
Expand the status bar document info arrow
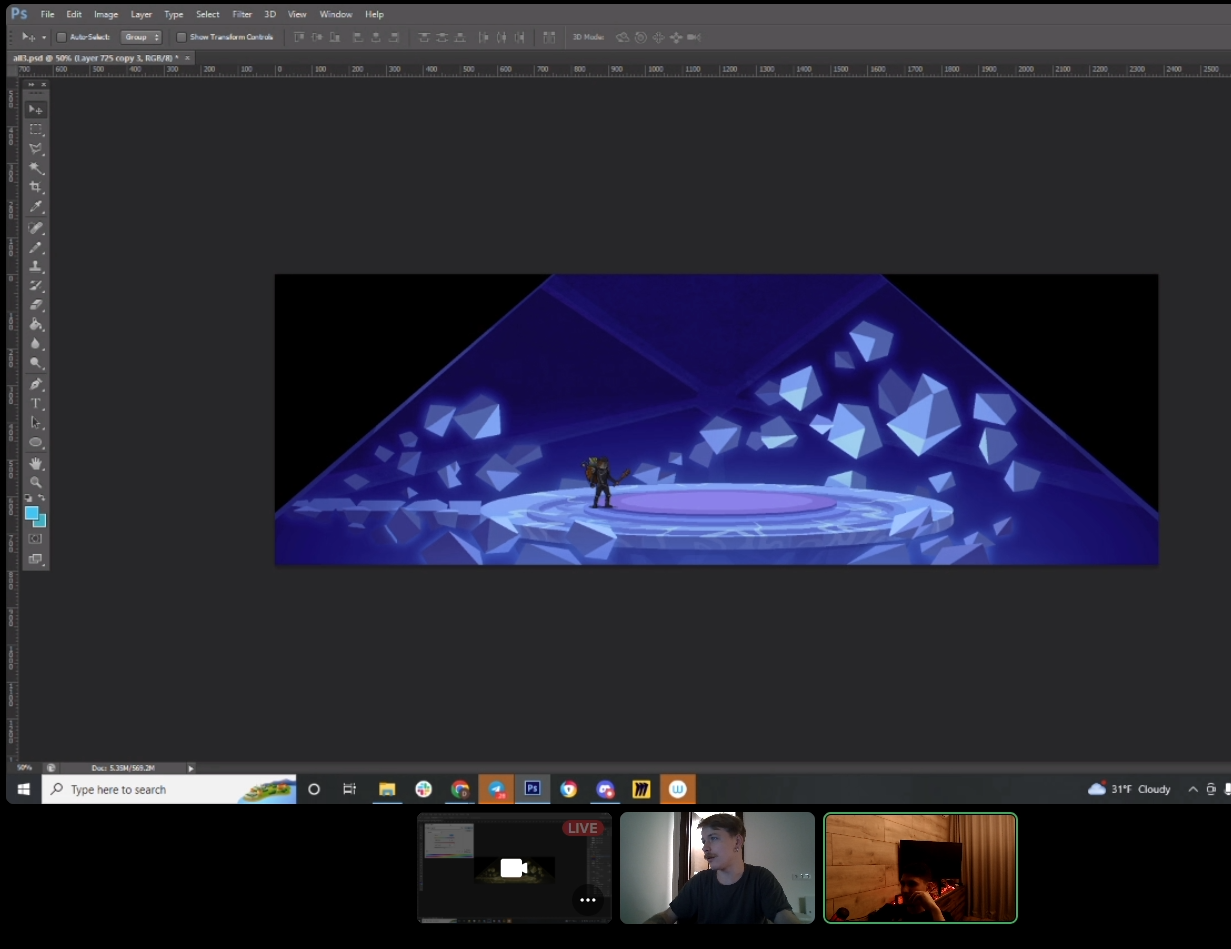(x=191, y=768)
